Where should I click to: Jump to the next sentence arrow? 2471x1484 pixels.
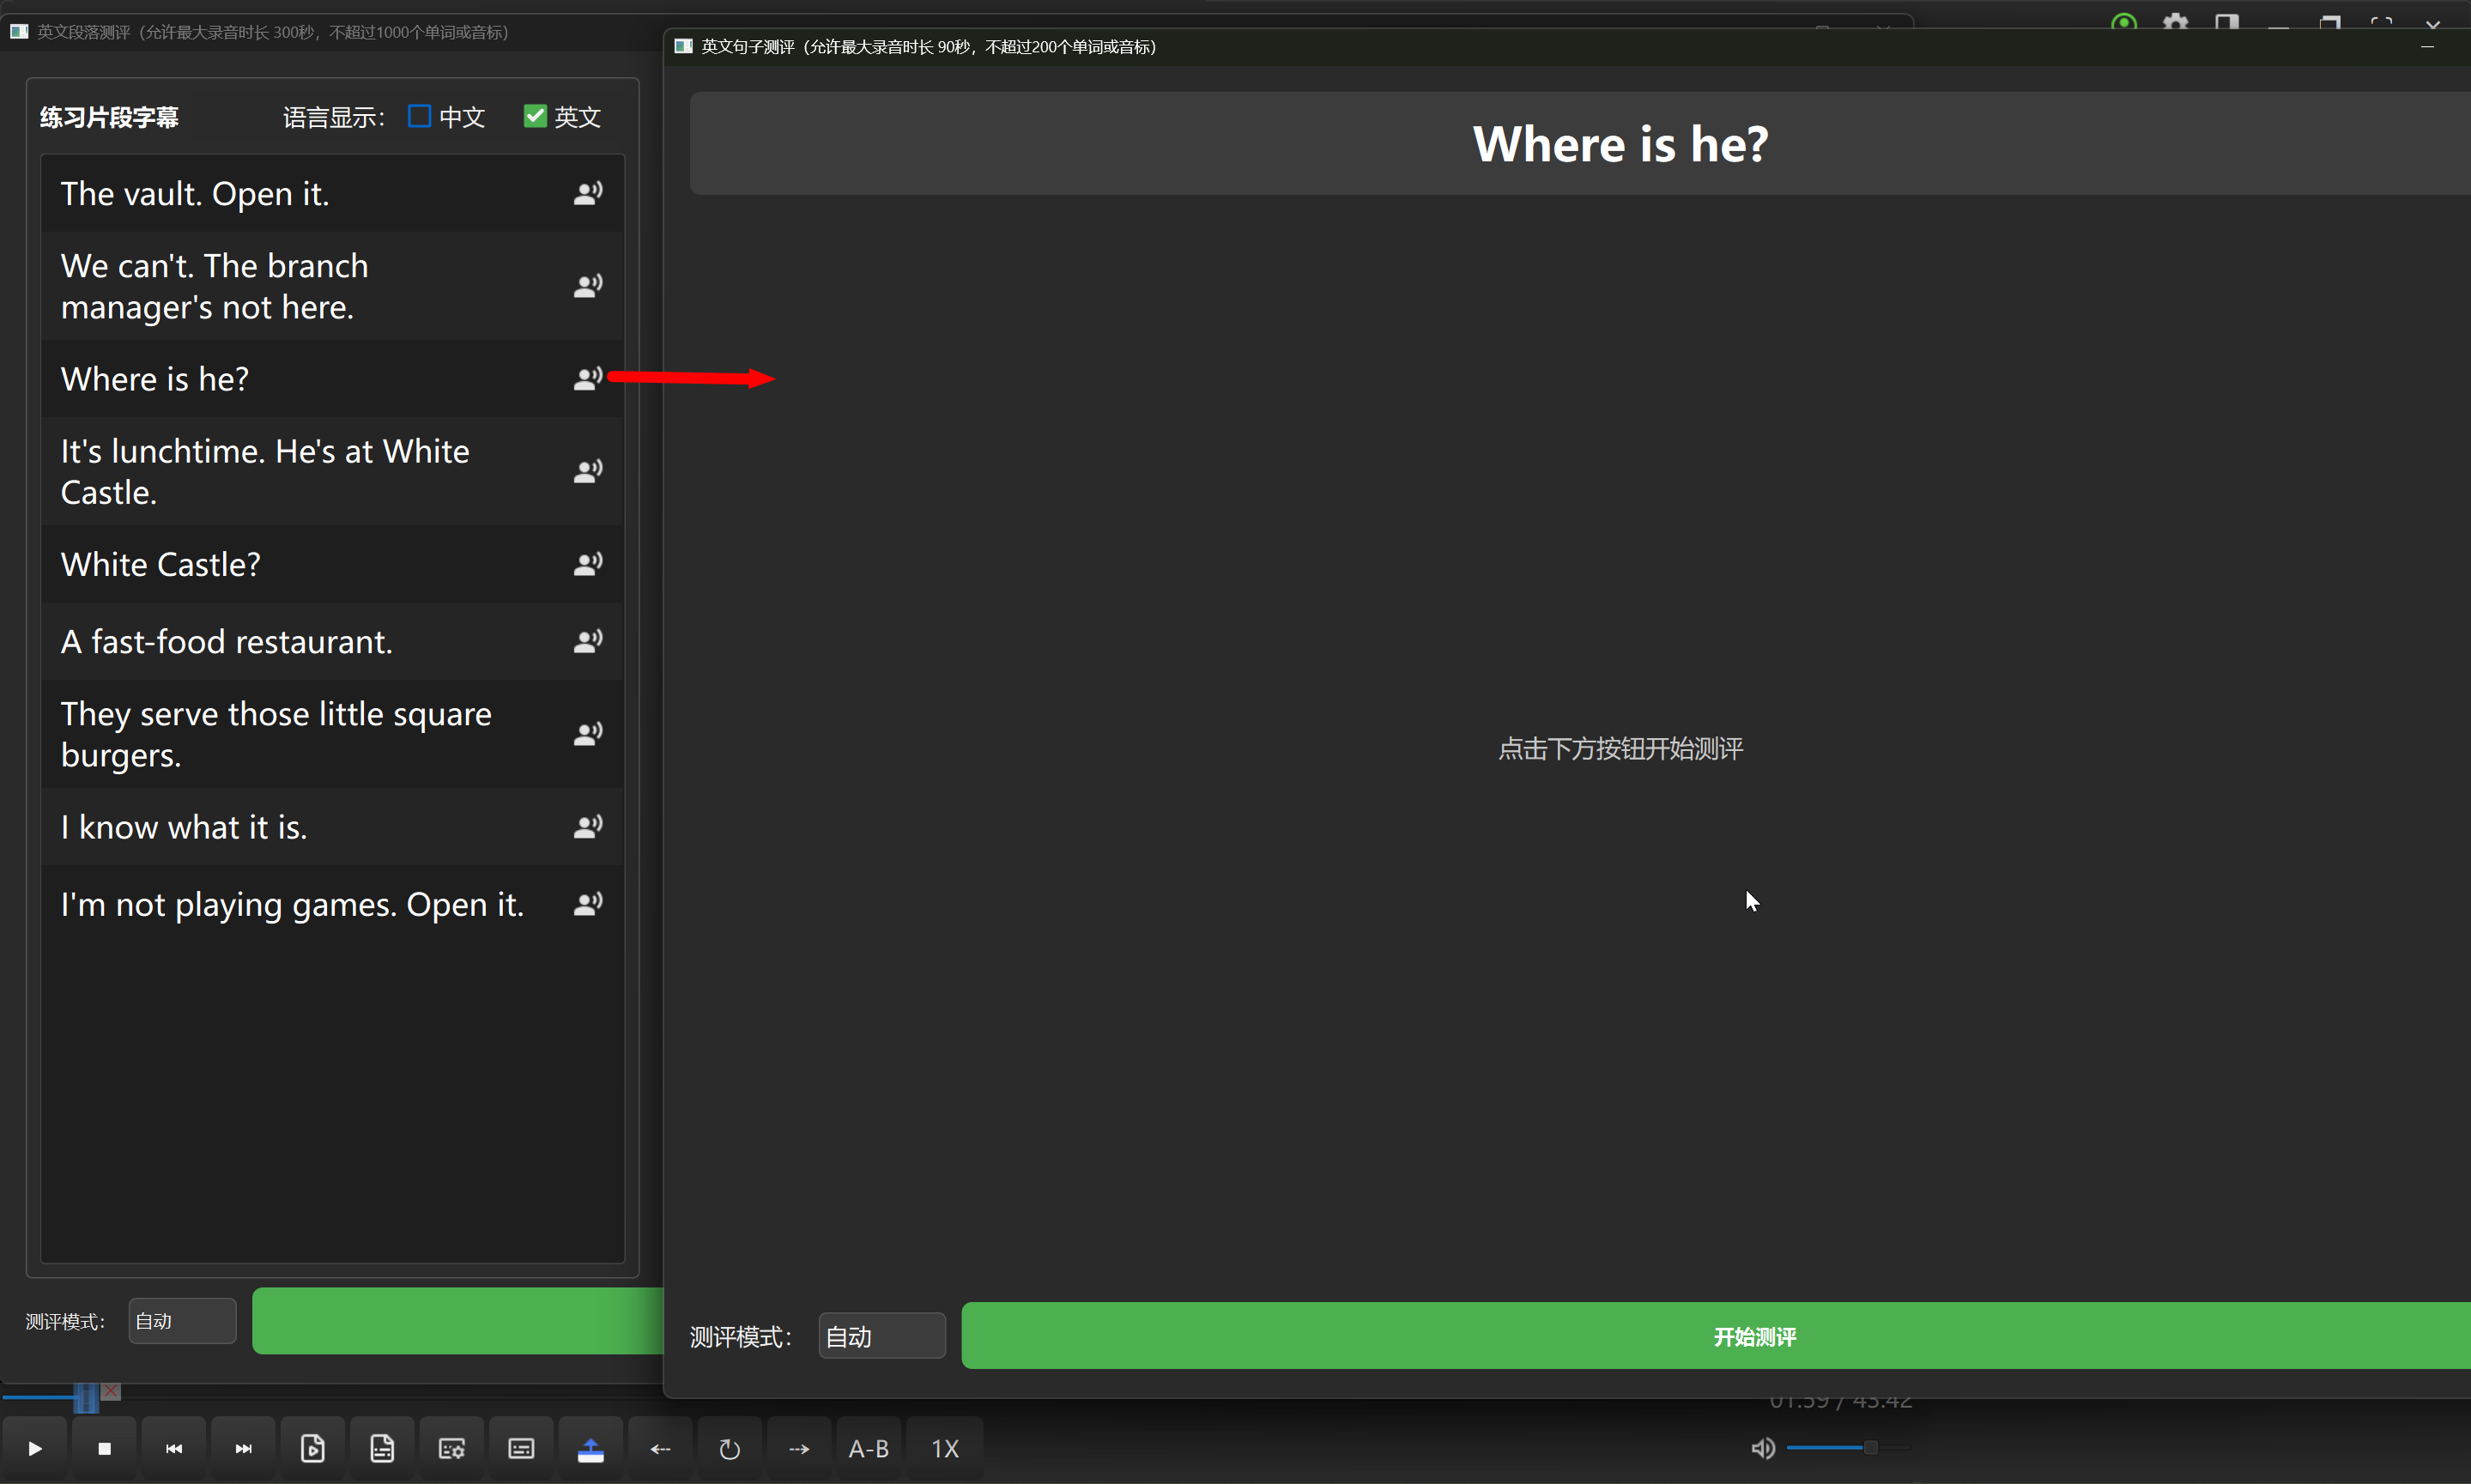[798, 1448]
